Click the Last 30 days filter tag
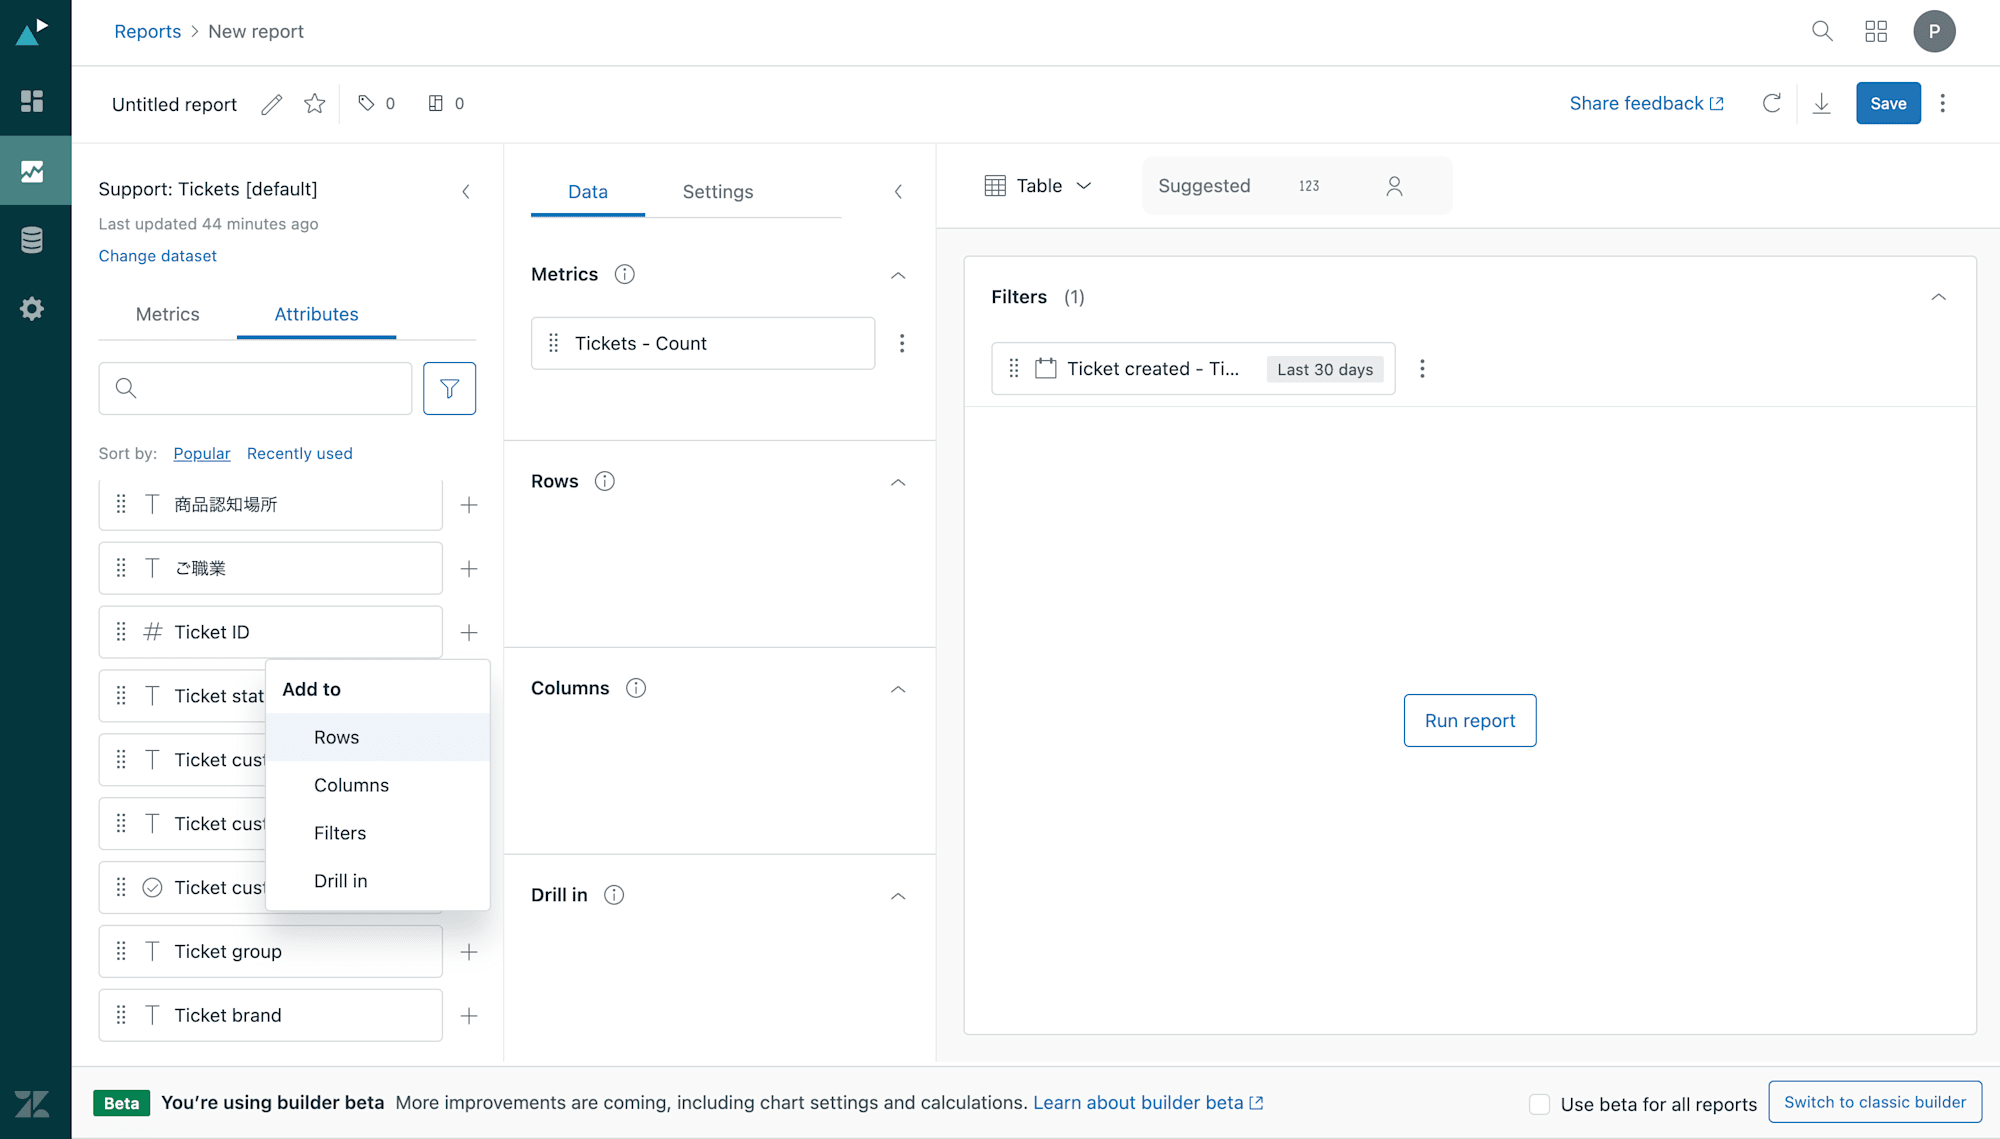Screen dimensions: 2000x1139 coord(1323,368)
